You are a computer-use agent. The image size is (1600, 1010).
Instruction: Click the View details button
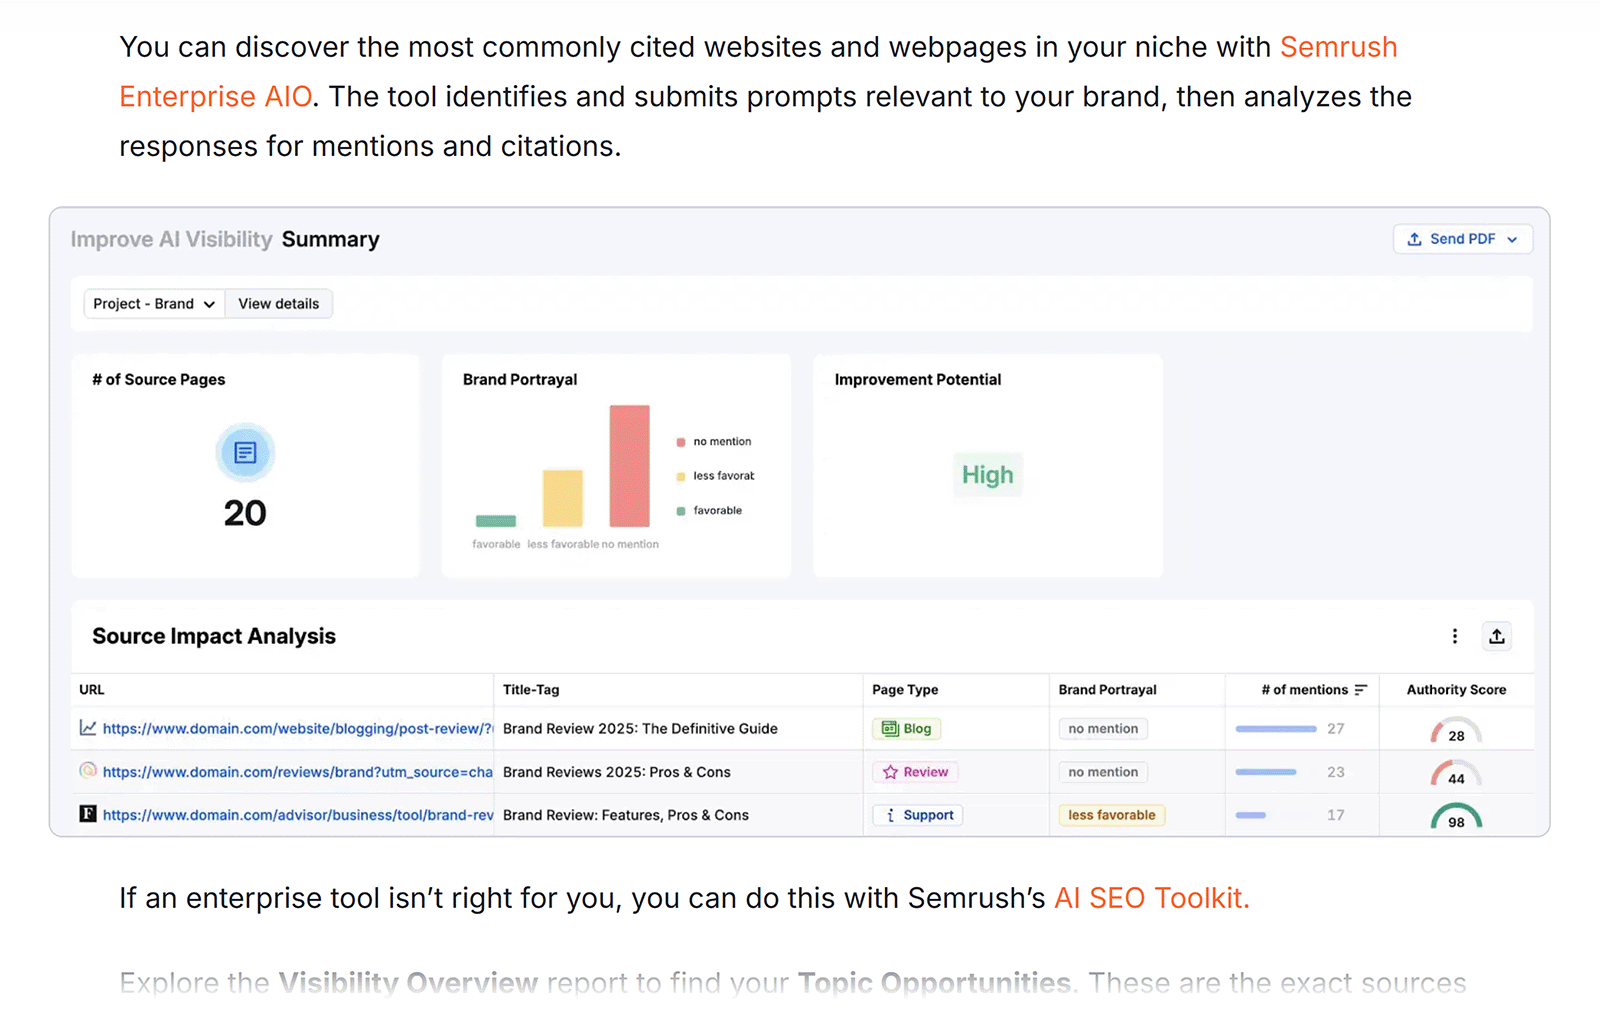[x=278, y=303]
